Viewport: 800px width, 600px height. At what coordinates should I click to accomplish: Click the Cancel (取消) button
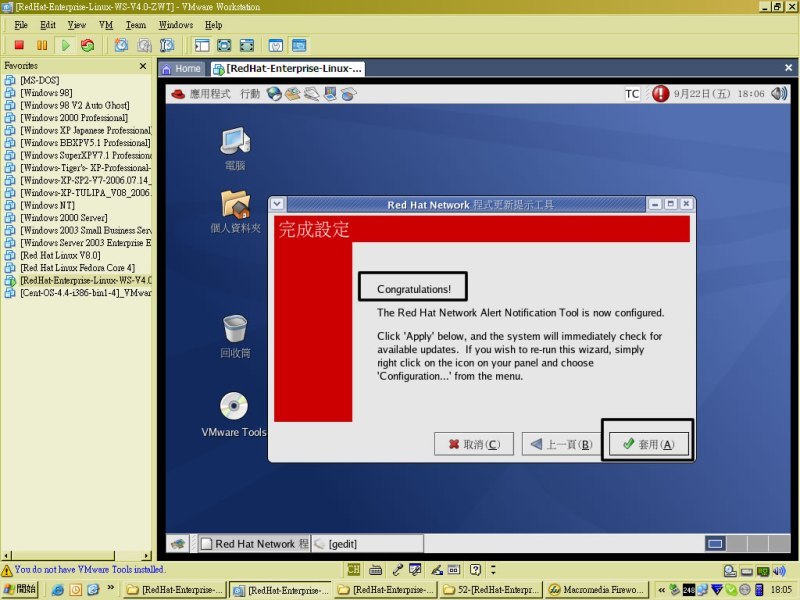[473, 444]
